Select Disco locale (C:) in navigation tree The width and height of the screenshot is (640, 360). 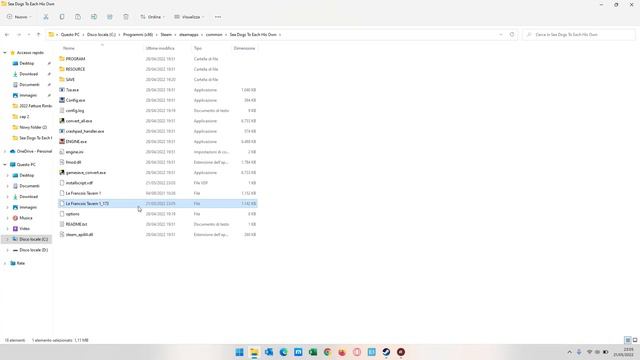(x=33, y=239)
